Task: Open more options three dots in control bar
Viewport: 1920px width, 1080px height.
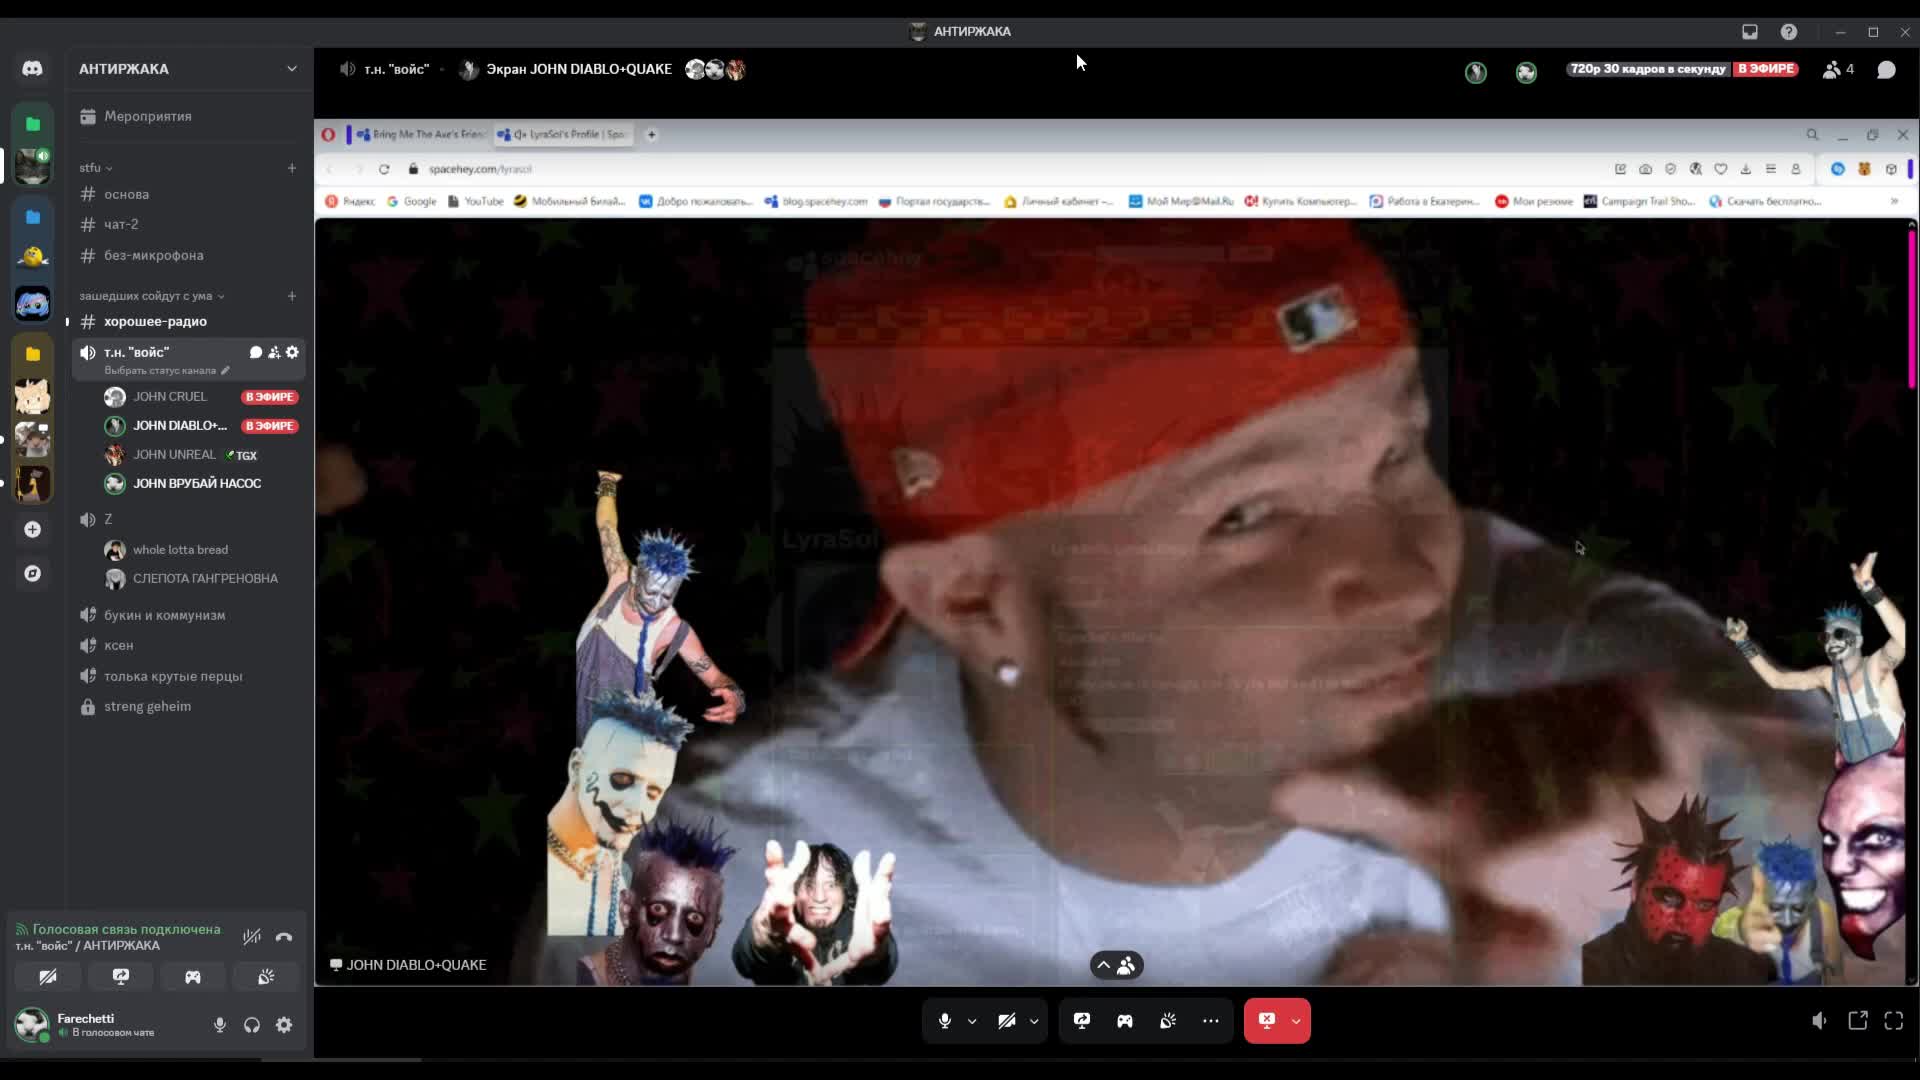Action: tap(1211, 1021)
